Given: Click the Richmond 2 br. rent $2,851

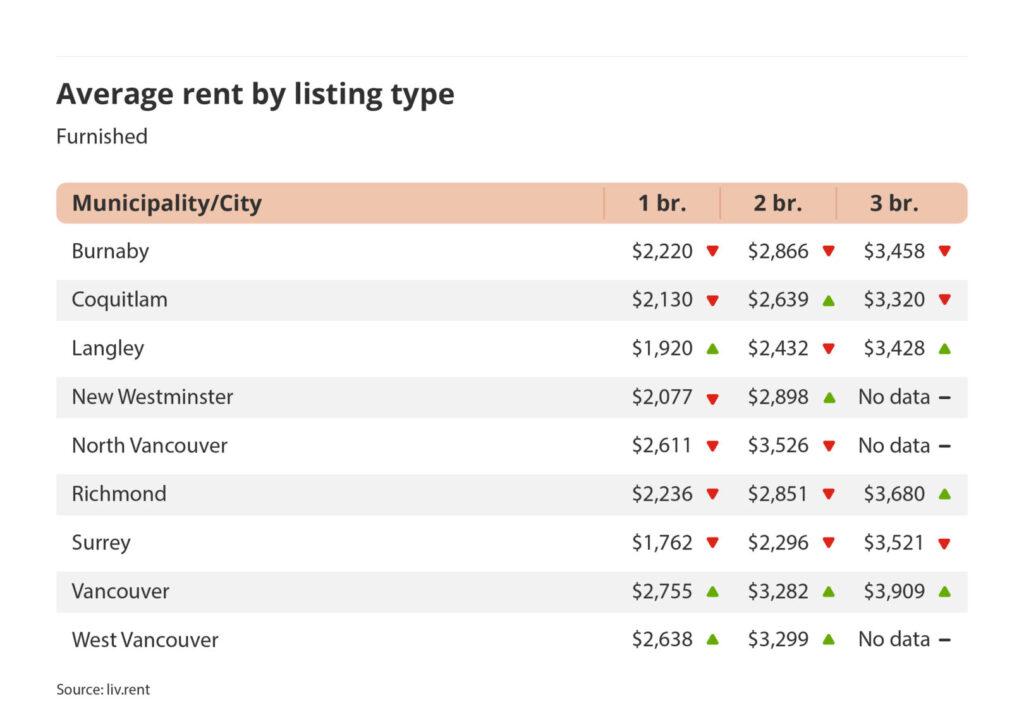Looking at the screenshot, I should point(777,494).
